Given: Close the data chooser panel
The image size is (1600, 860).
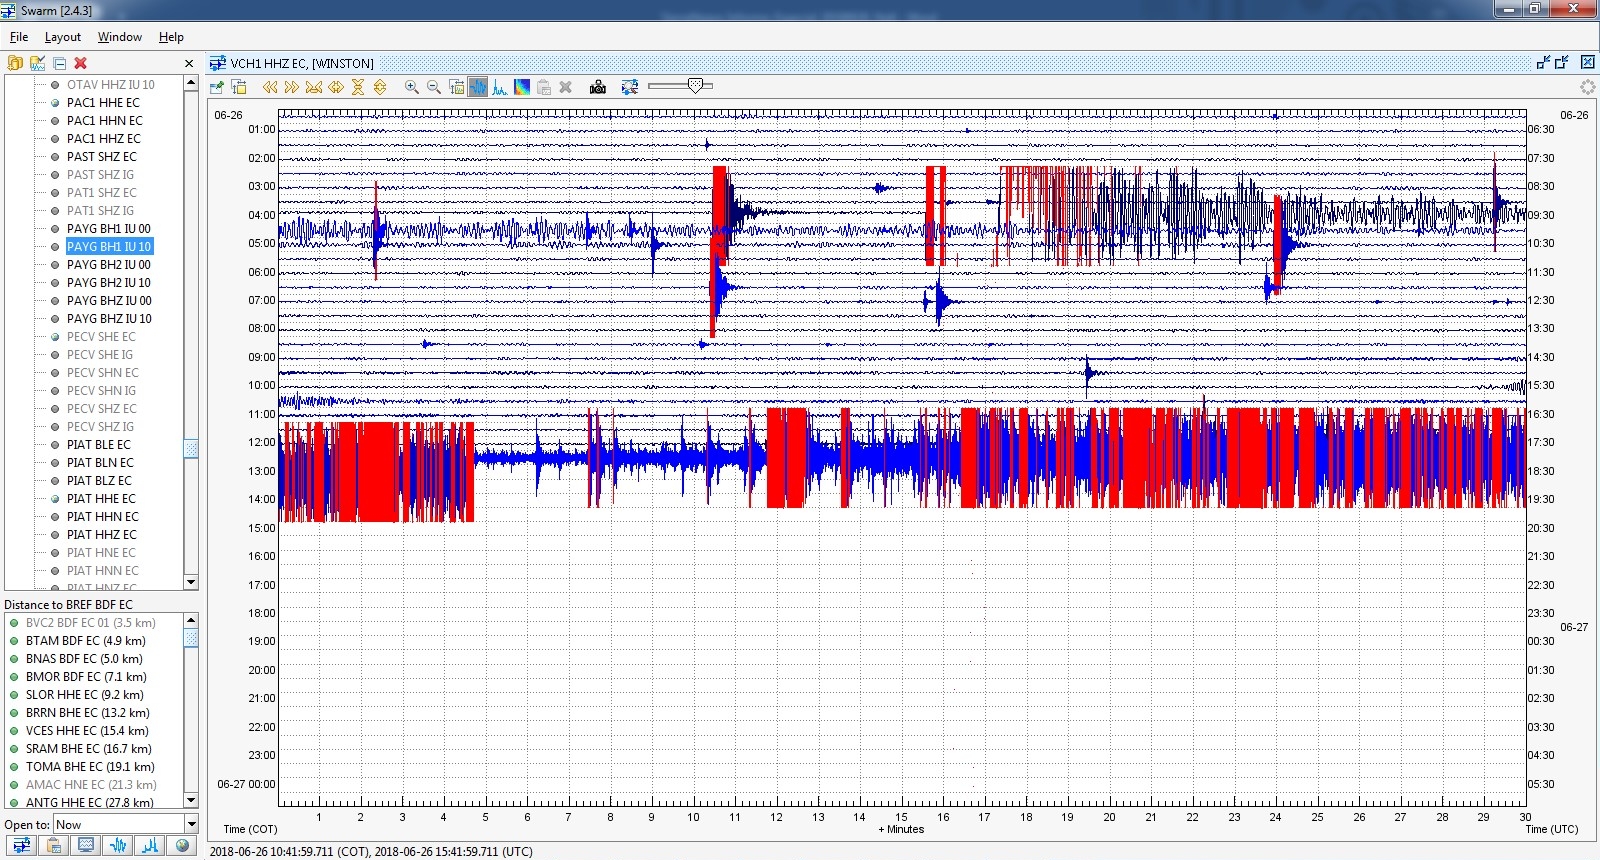Looking at the screenshot, I should [189, 63].
